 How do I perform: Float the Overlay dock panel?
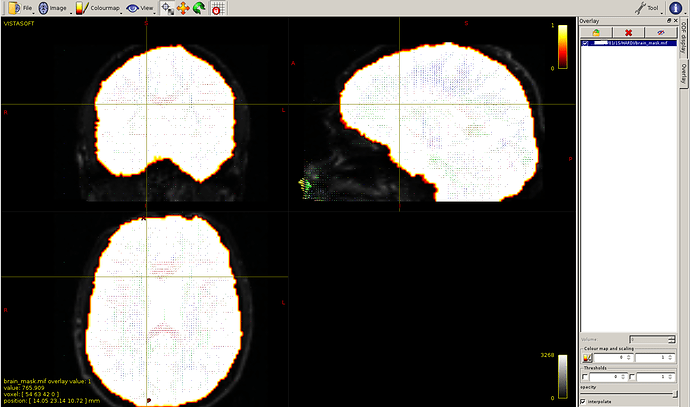pos(669,21)
